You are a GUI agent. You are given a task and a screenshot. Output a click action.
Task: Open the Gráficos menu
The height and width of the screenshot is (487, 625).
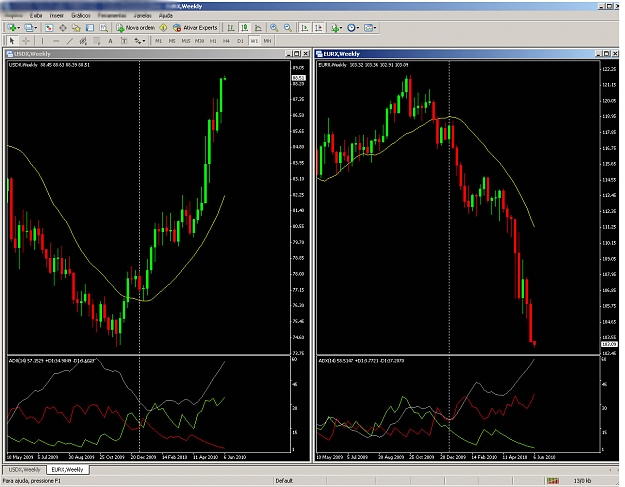(x=81, y=16)
